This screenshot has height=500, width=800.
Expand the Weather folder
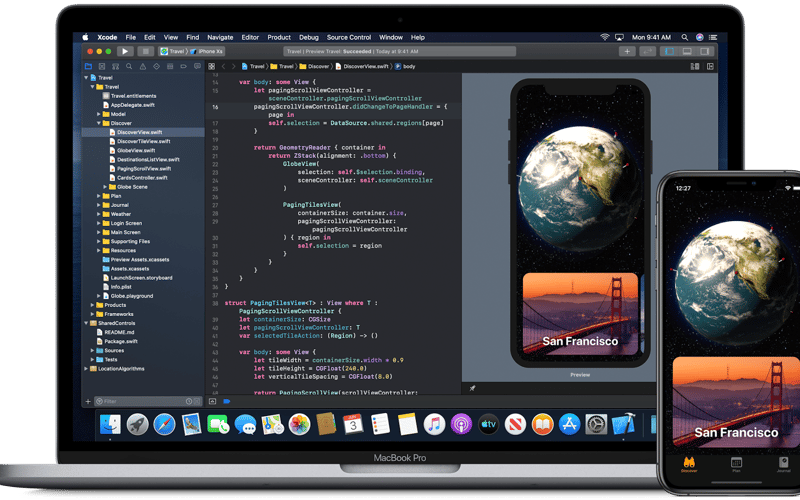99,214
